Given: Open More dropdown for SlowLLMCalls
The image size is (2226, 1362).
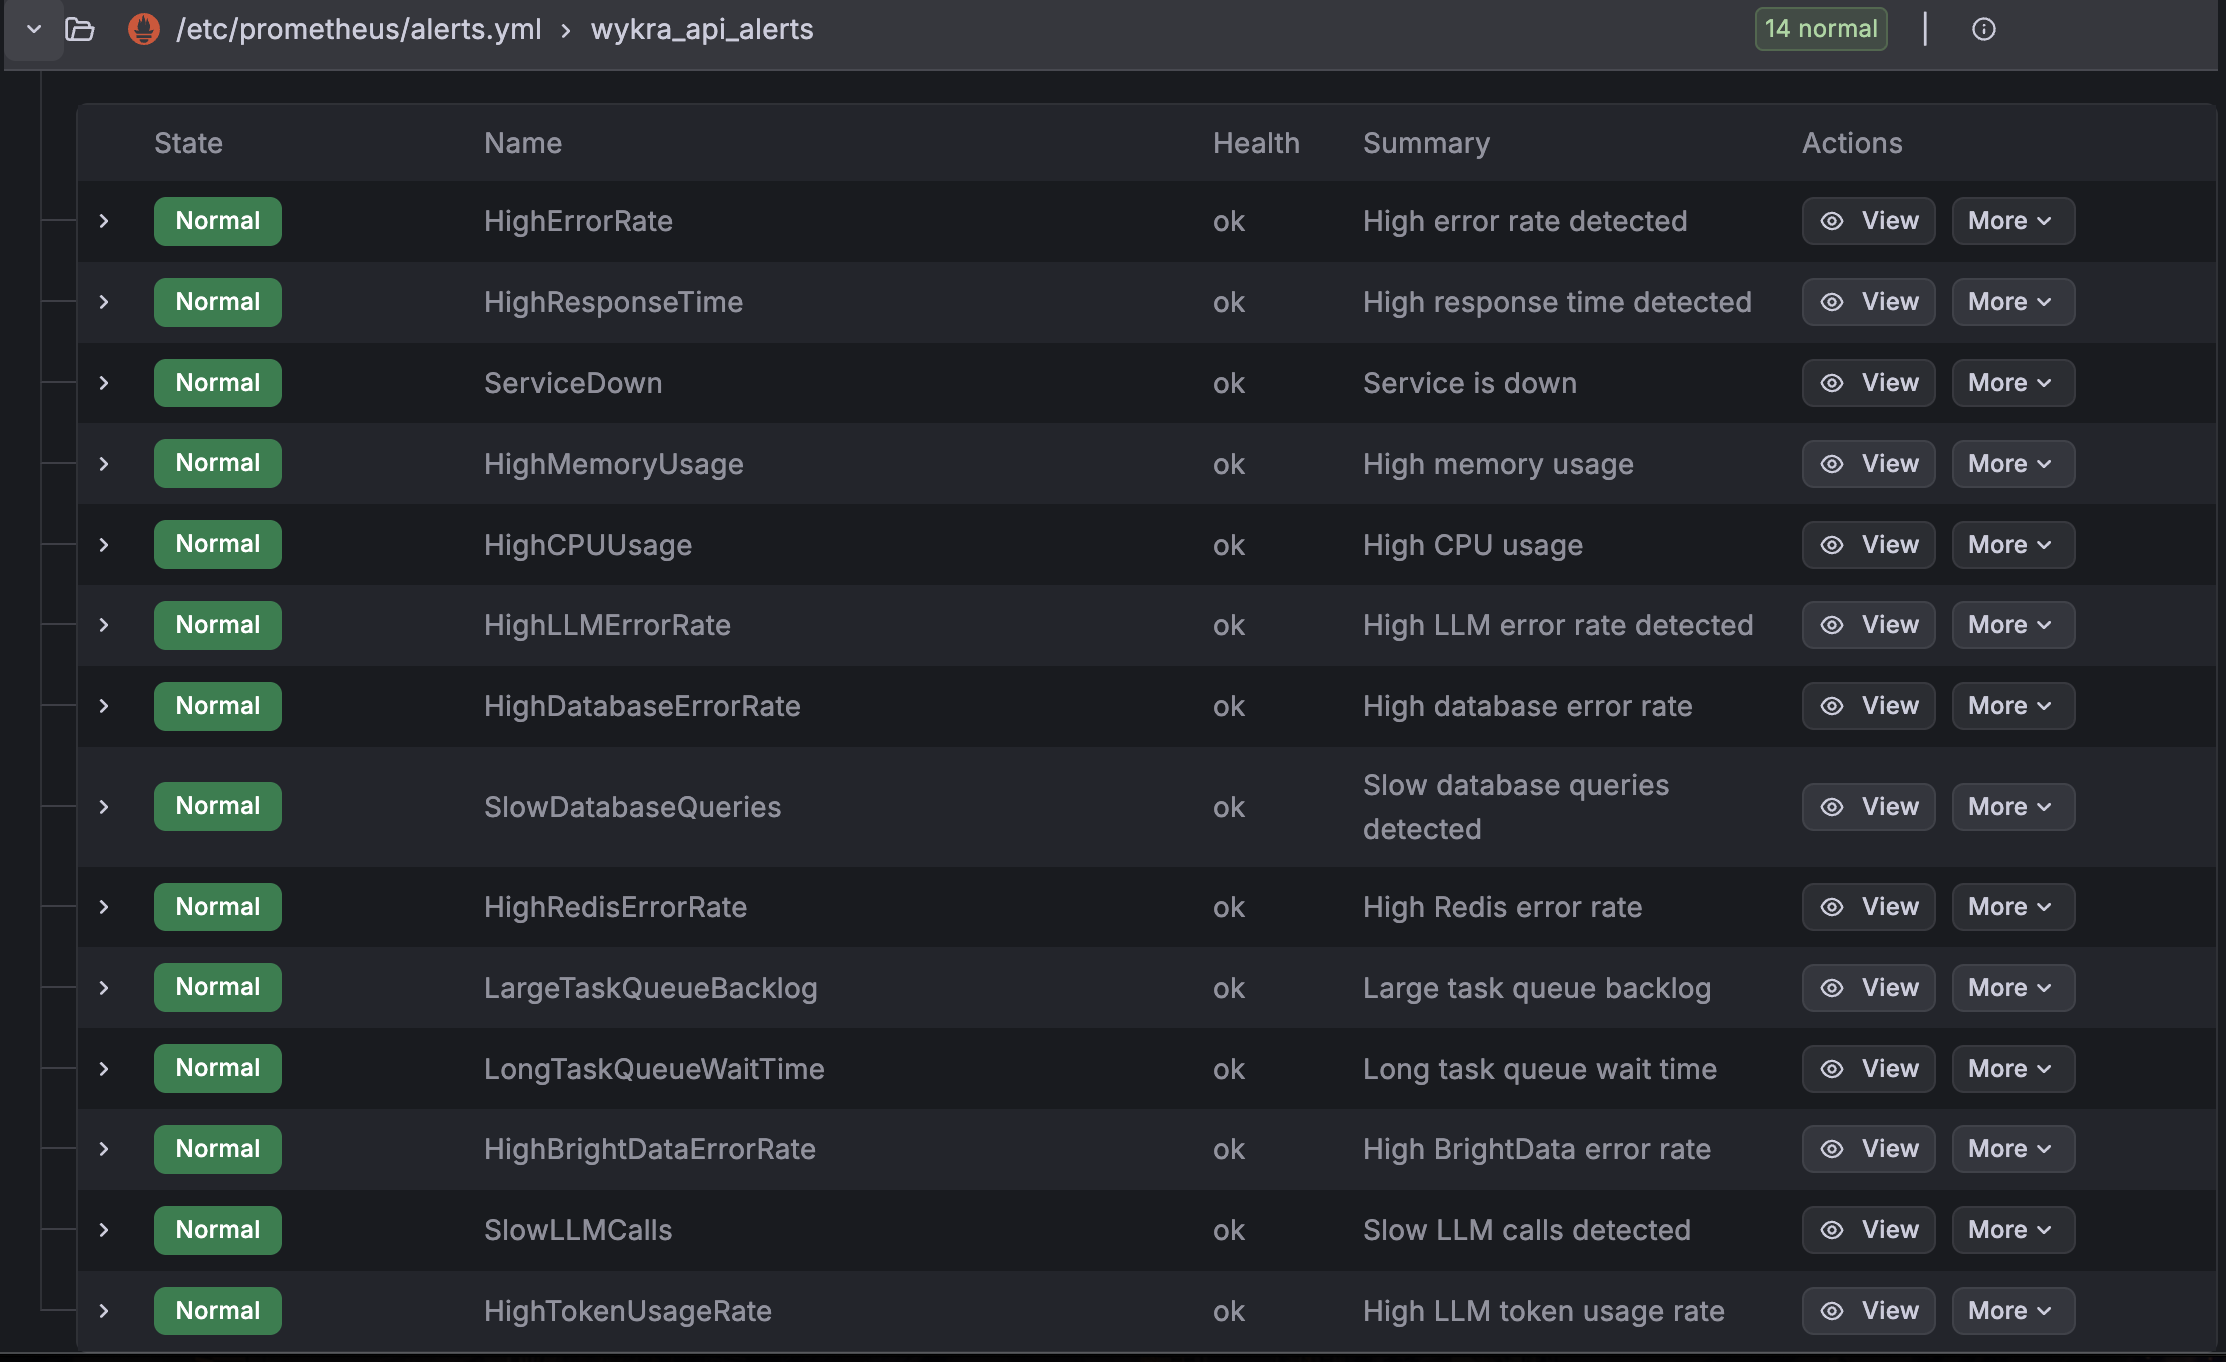Looking at the screenshot, I should pyautogui.click(x=2012, y=1230).
